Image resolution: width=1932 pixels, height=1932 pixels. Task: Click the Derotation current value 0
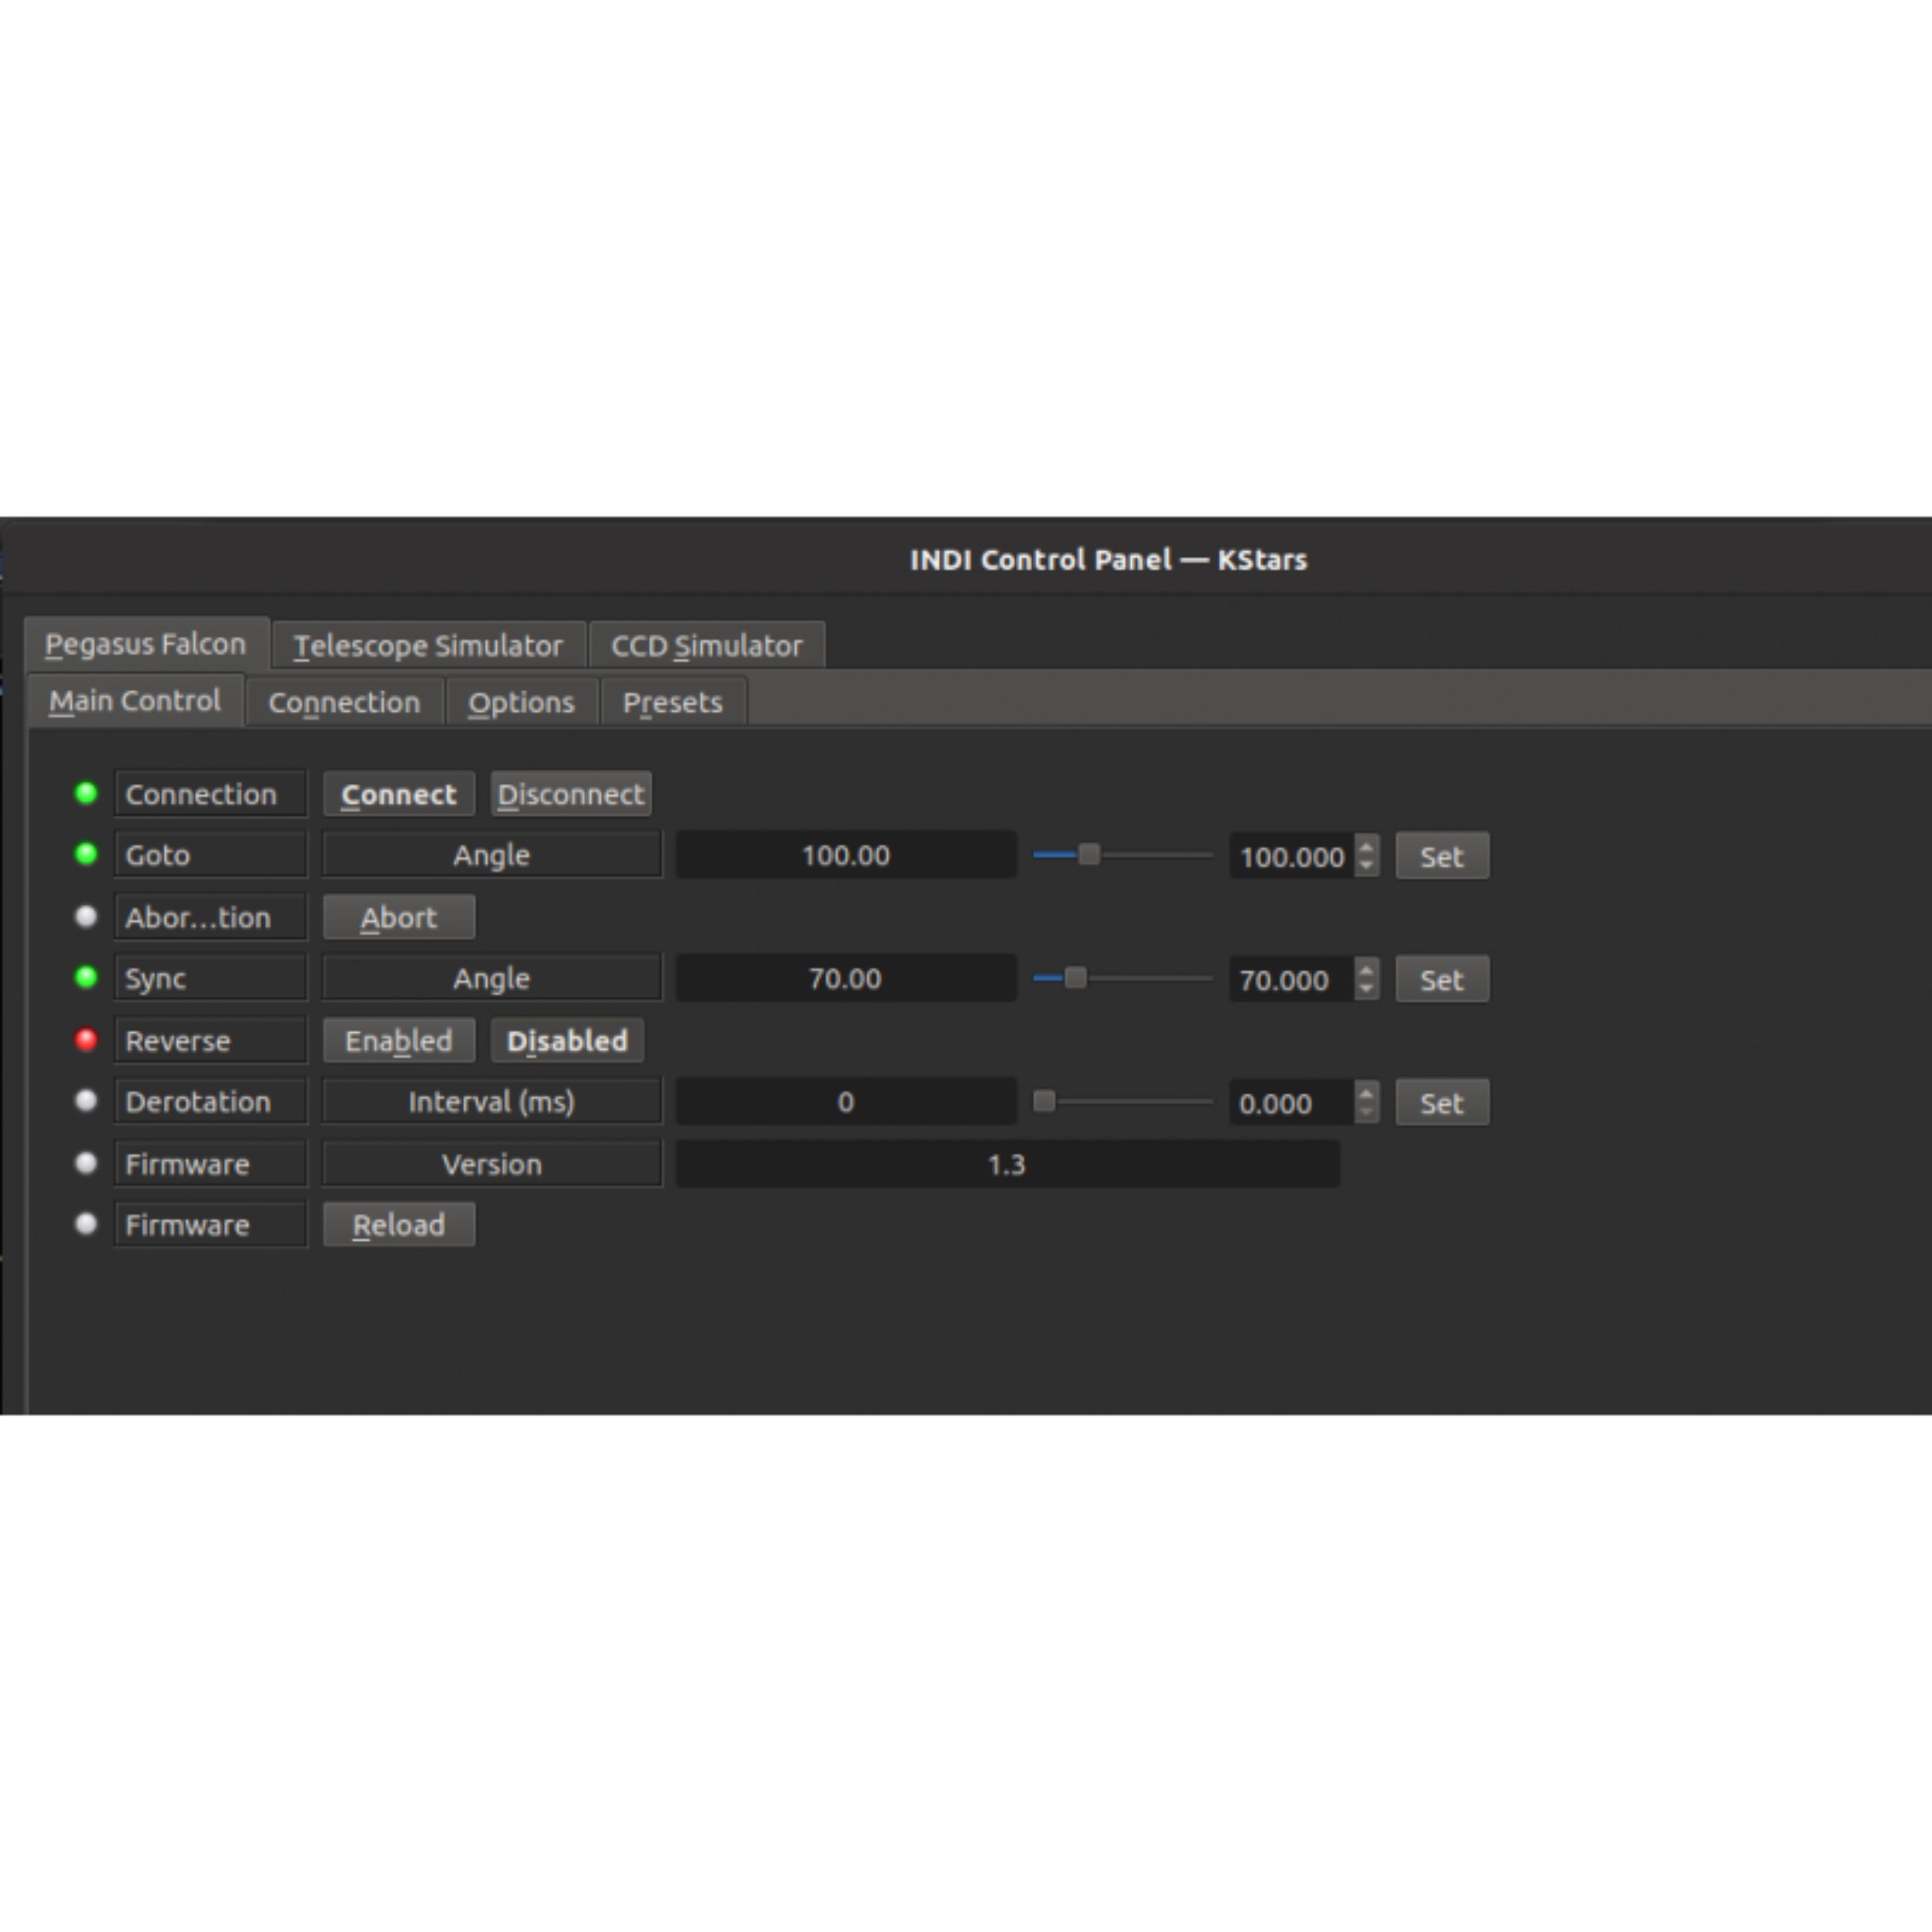coord(846,1102)
